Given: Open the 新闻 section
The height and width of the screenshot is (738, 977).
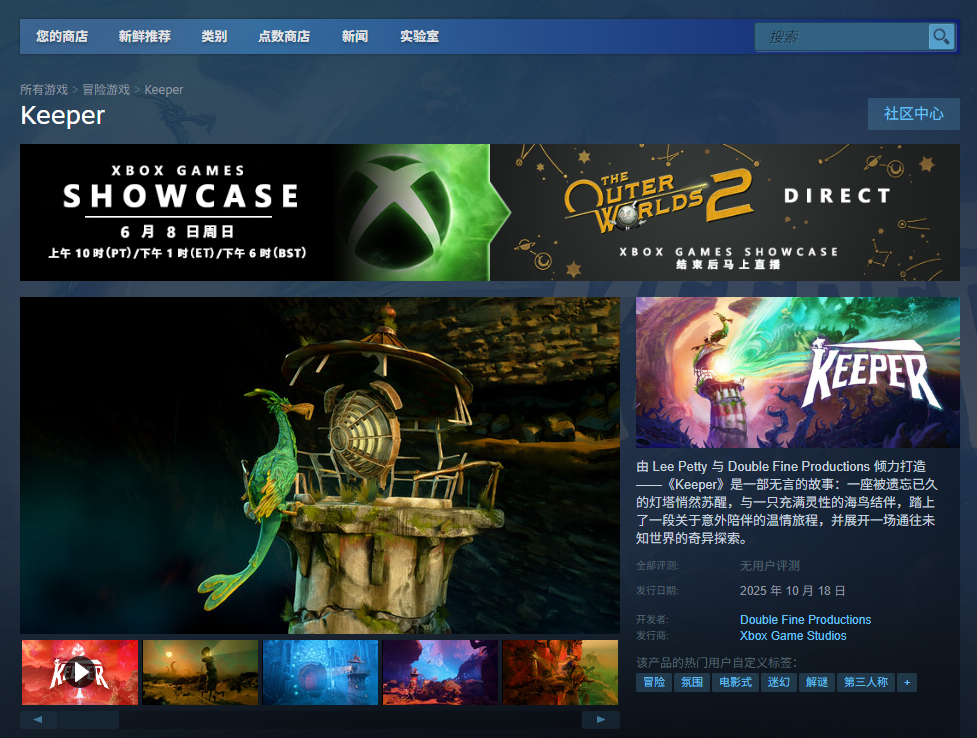Looking at the screenshot, I should 355,37.
